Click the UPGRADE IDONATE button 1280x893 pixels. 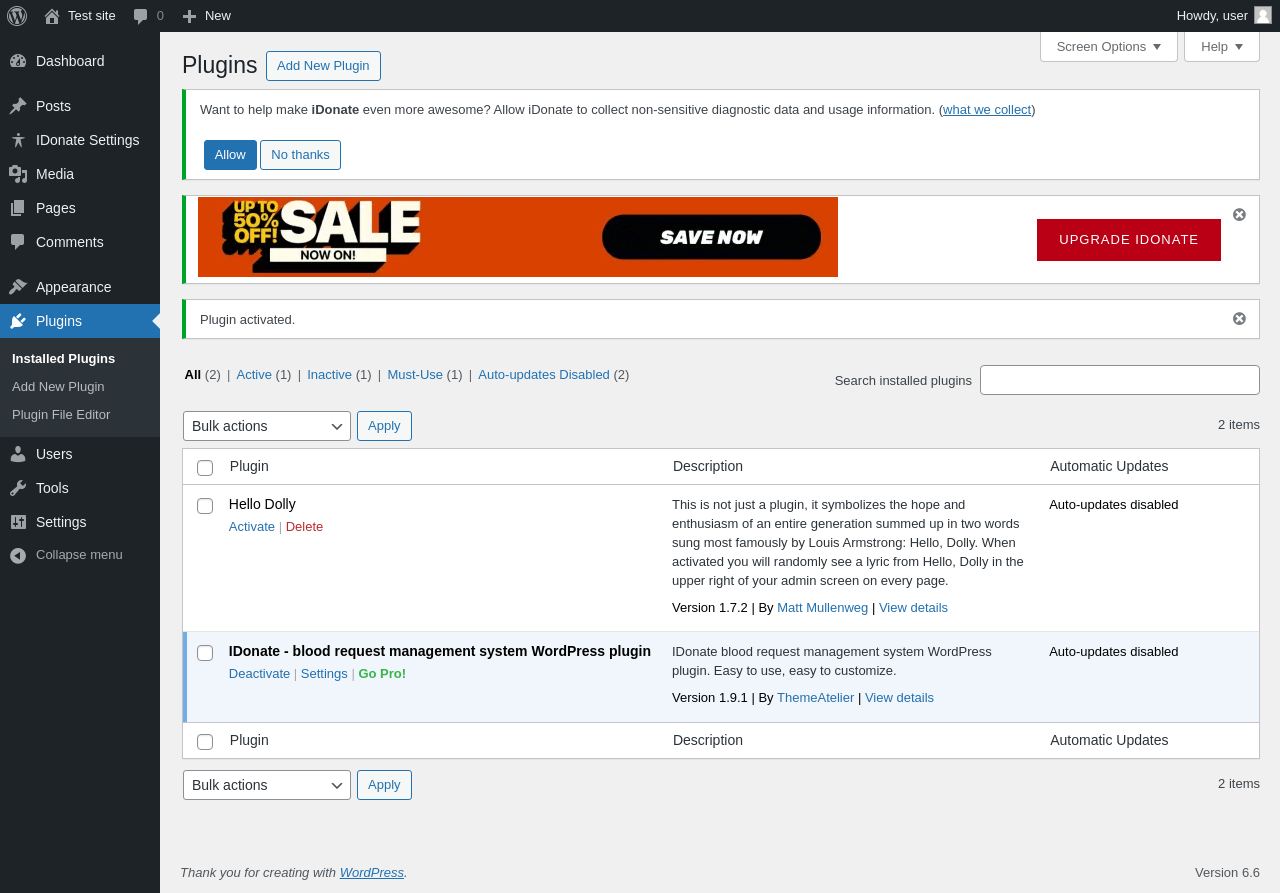pos(1129,240)
